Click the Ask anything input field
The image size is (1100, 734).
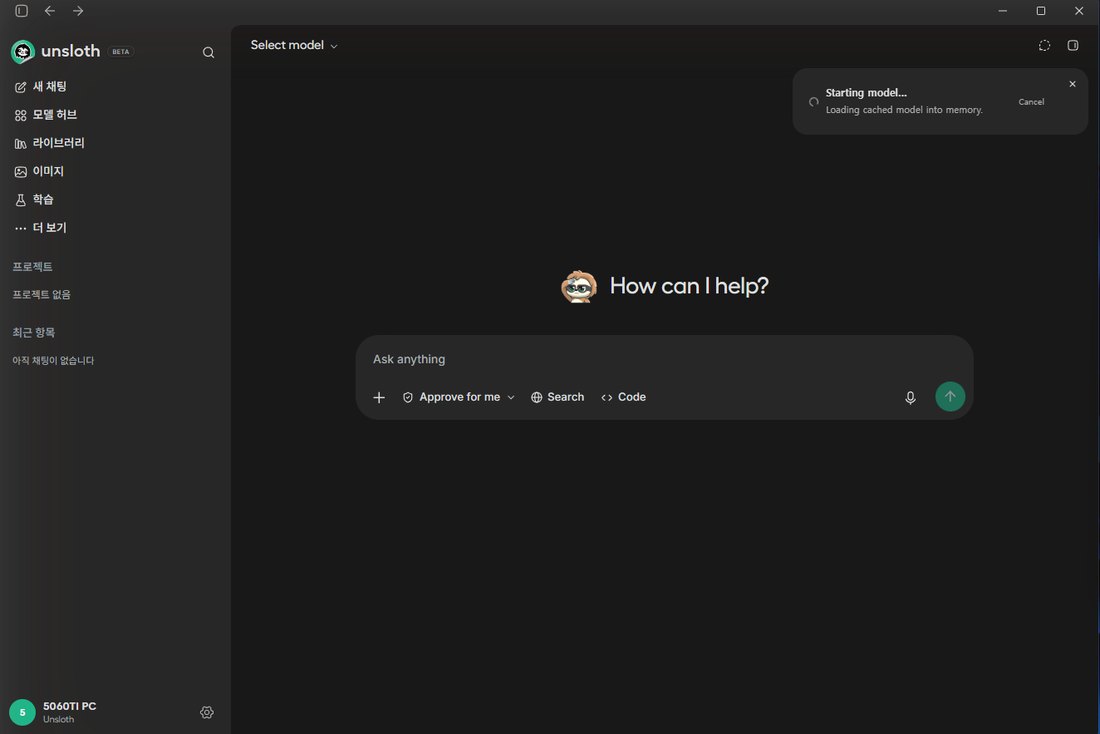click(x=664, y=359)
